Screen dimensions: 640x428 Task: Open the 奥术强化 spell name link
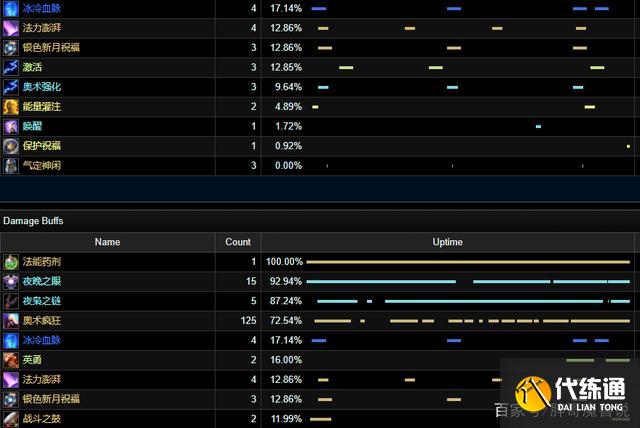click(42, 87)
